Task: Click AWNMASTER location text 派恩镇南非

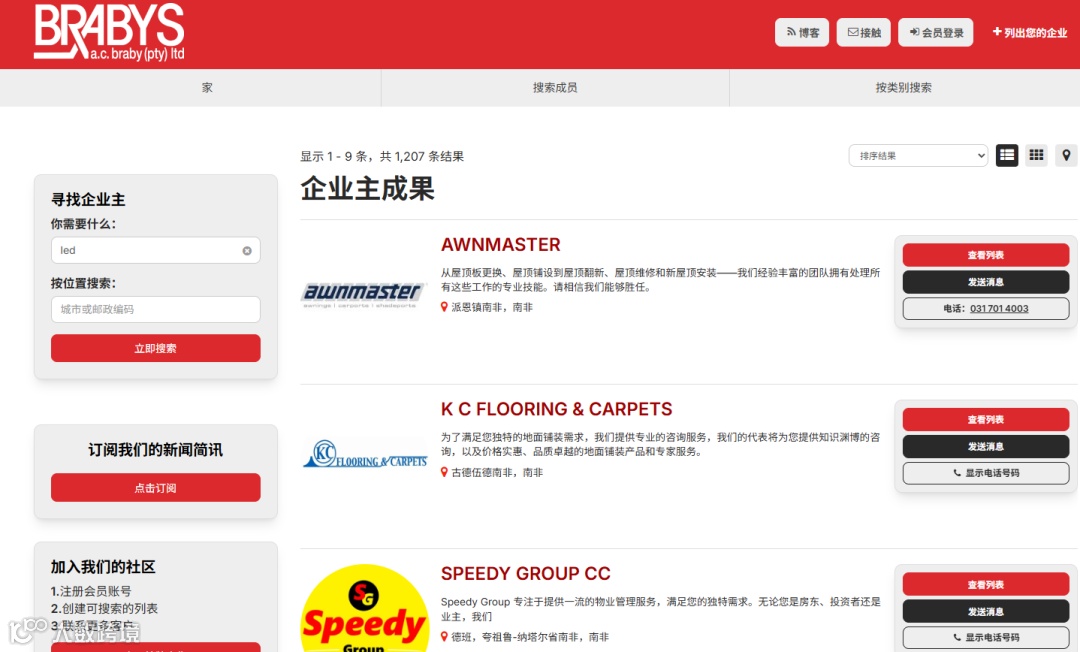Action: (x=492, y=307)
